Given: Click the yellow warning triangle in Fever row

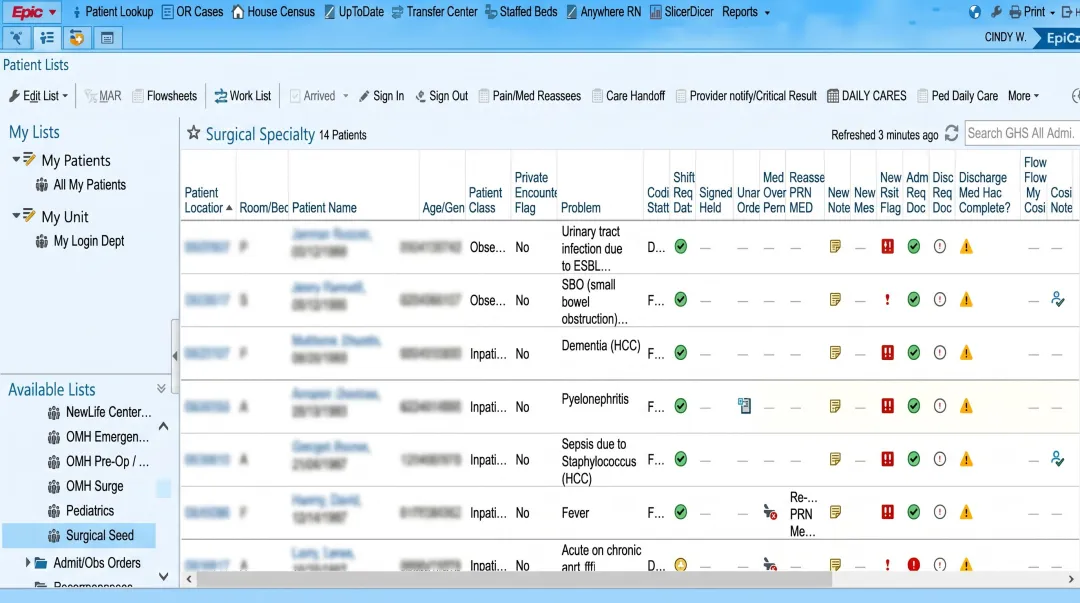Looking at the screenshot, I should pos(966,512).
